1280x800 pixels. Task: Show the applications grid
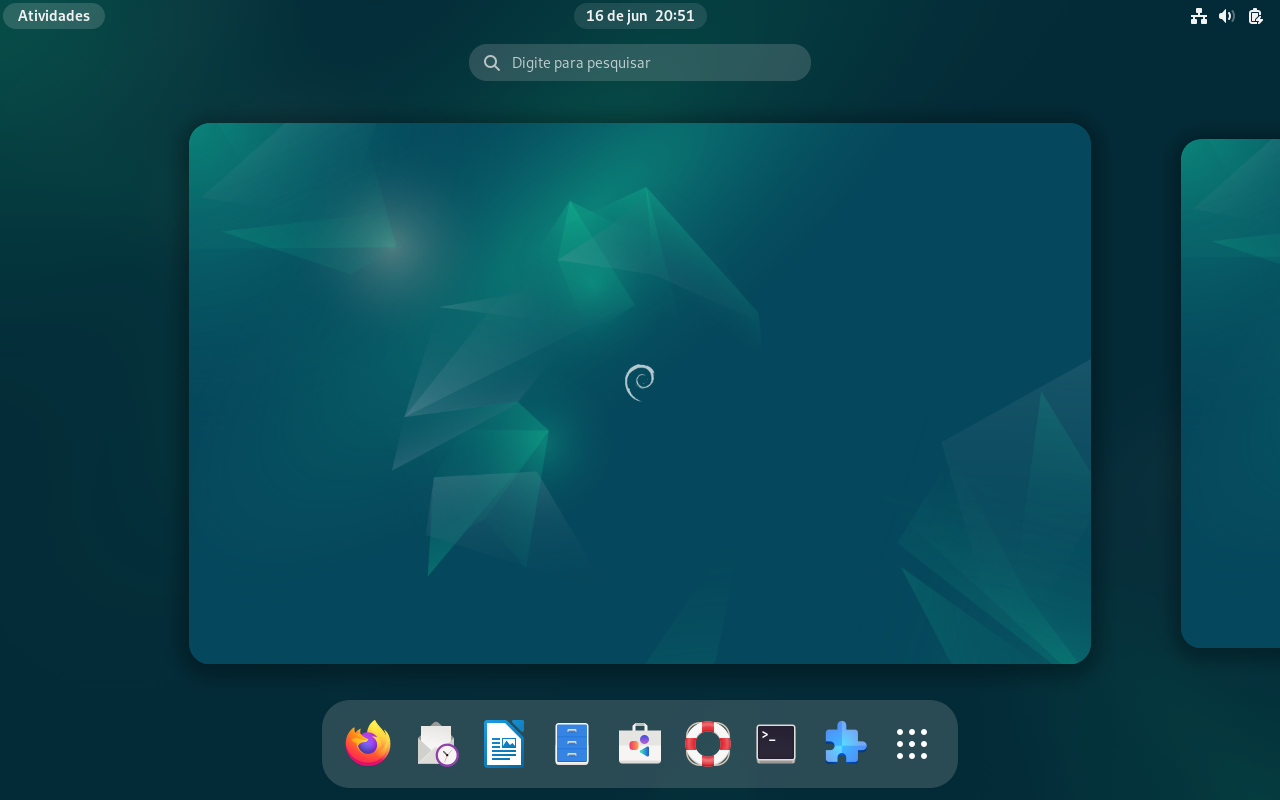(x=912, y=744)
